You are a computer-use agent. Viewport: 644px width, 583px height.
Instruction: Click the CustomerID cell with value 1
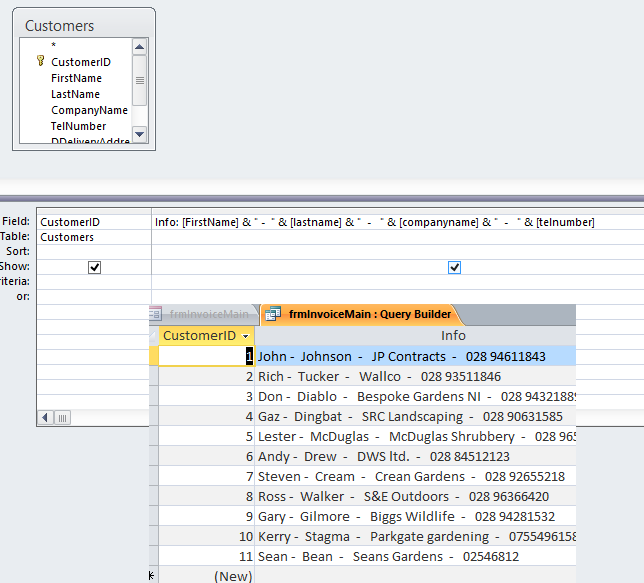click(x=207, y=356)
